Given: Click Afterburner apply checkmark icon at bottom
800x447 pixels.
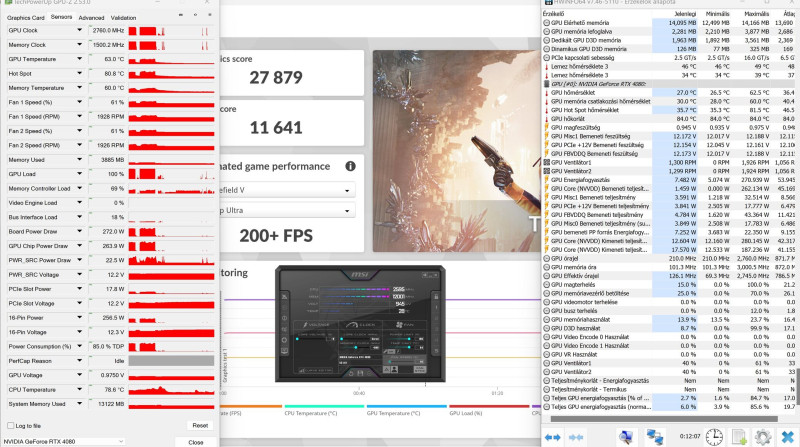Looking at the screenshot, I should (x=369, y=373).
